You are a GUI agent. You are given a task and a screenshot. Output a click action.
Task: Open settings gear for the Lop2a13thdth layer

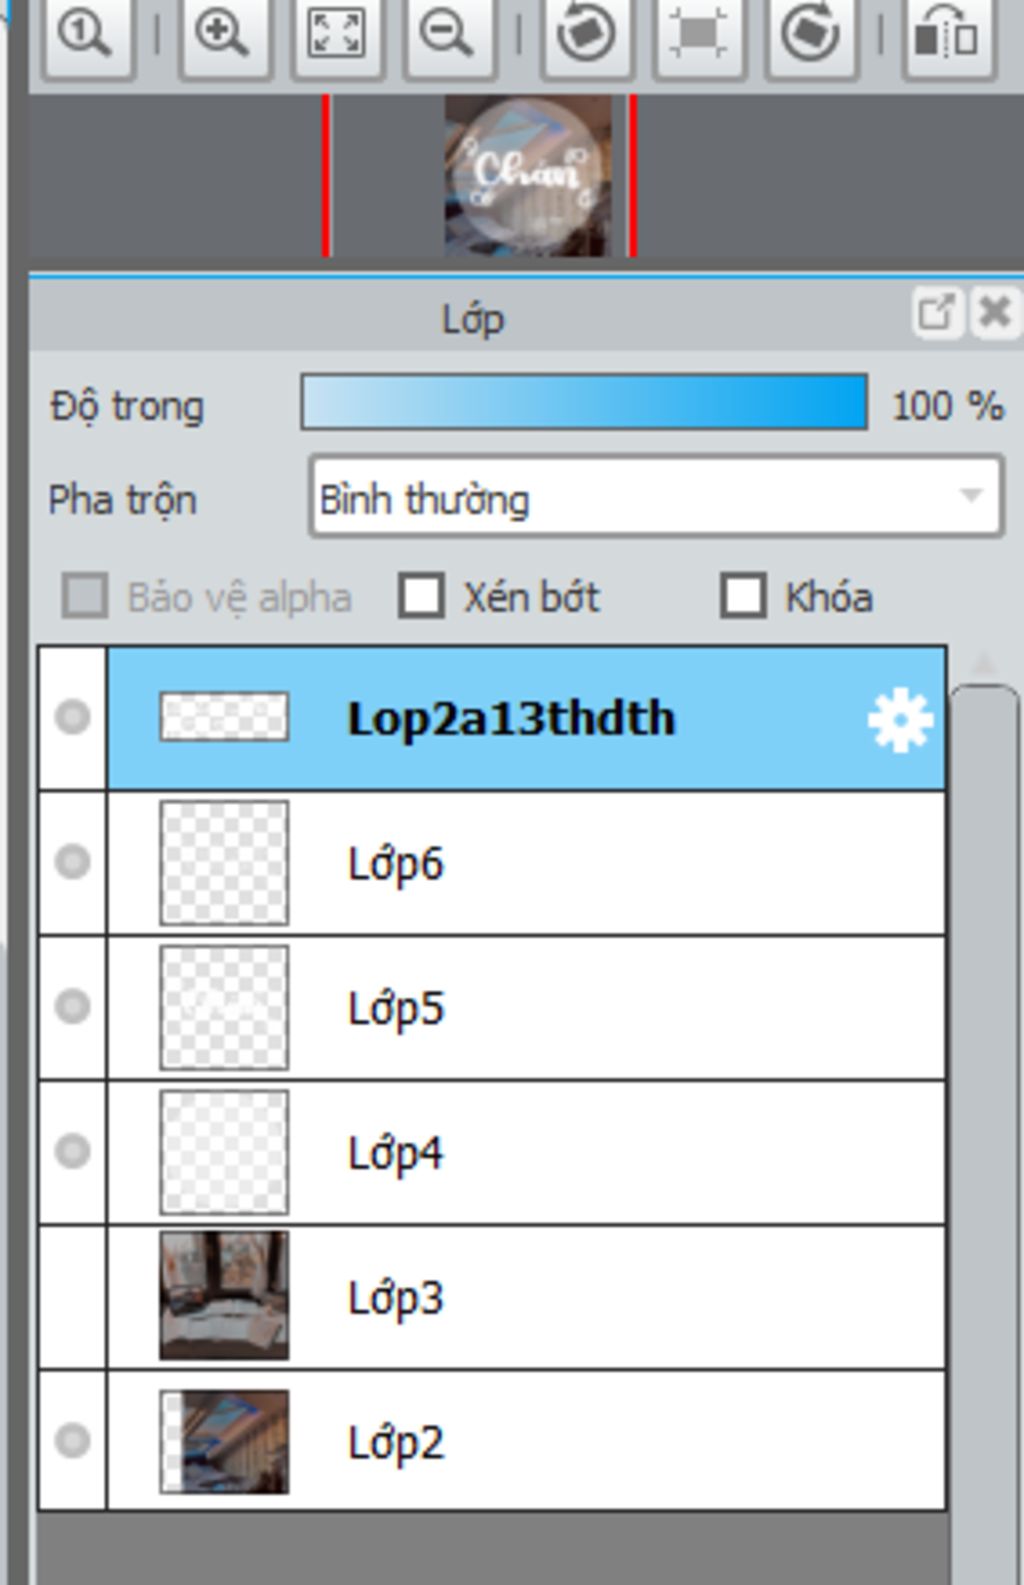click(x=899, y=719)
